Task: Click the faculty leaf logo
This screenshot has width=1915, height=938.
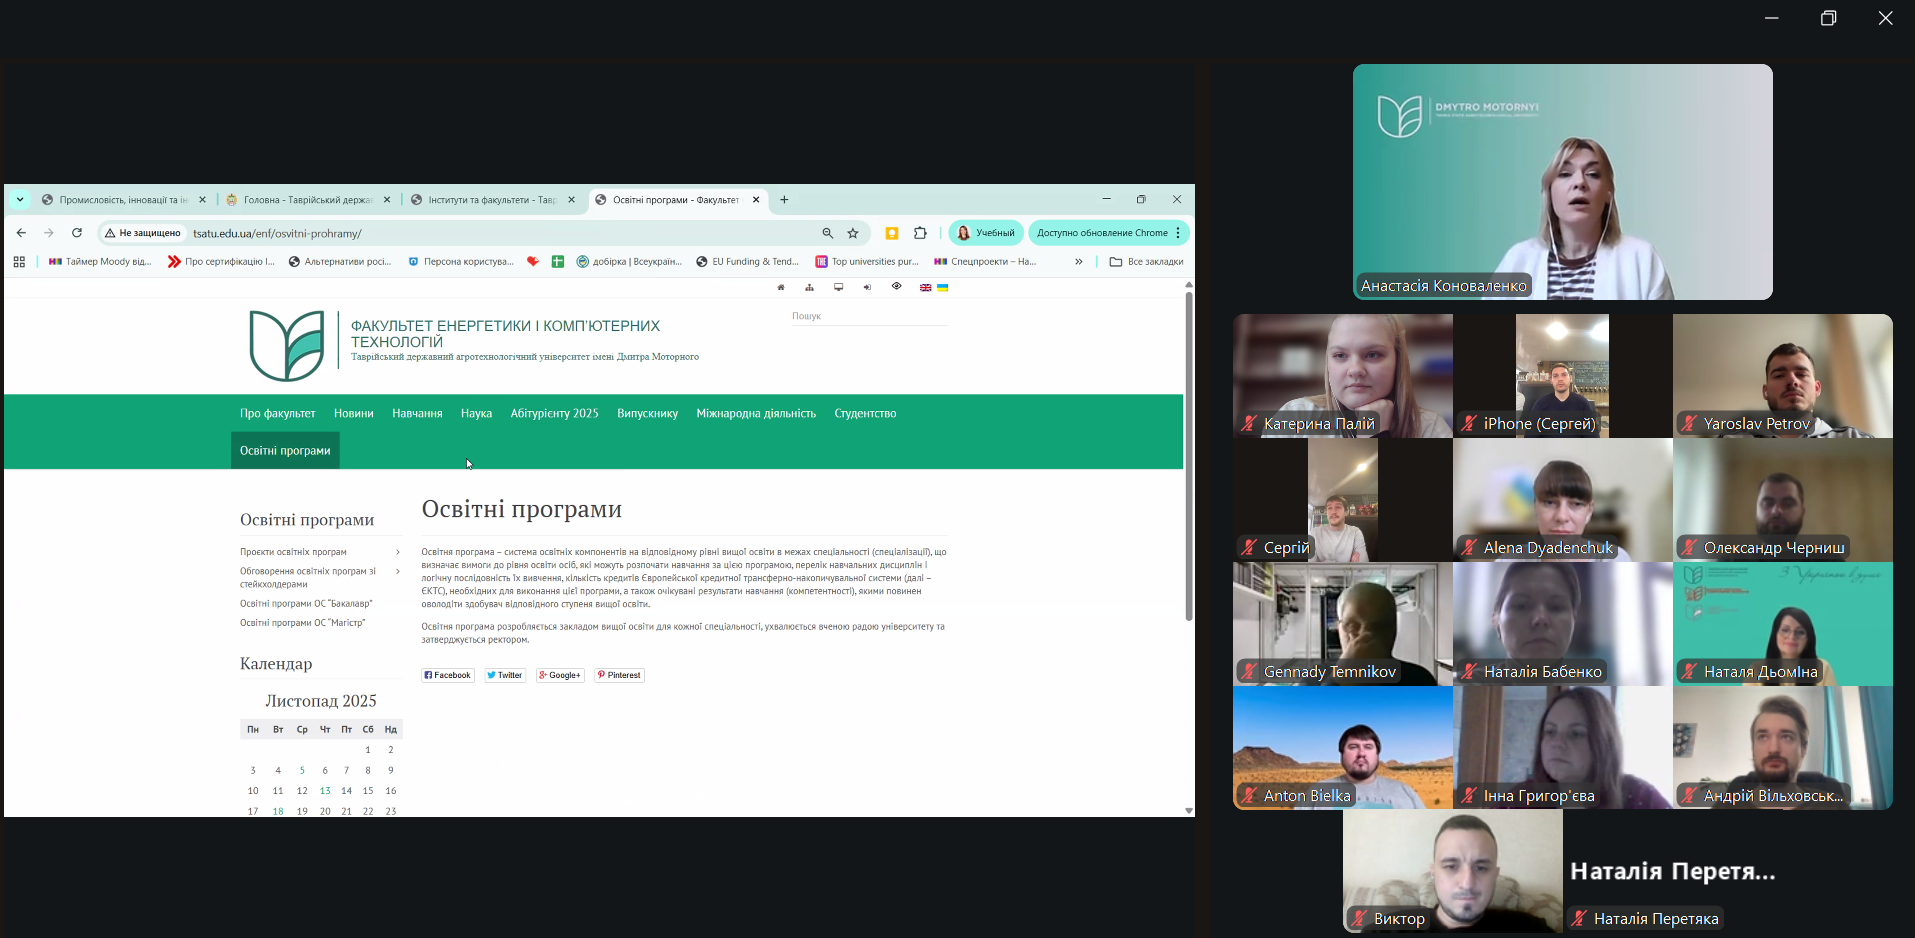Action: click(287, 345)
